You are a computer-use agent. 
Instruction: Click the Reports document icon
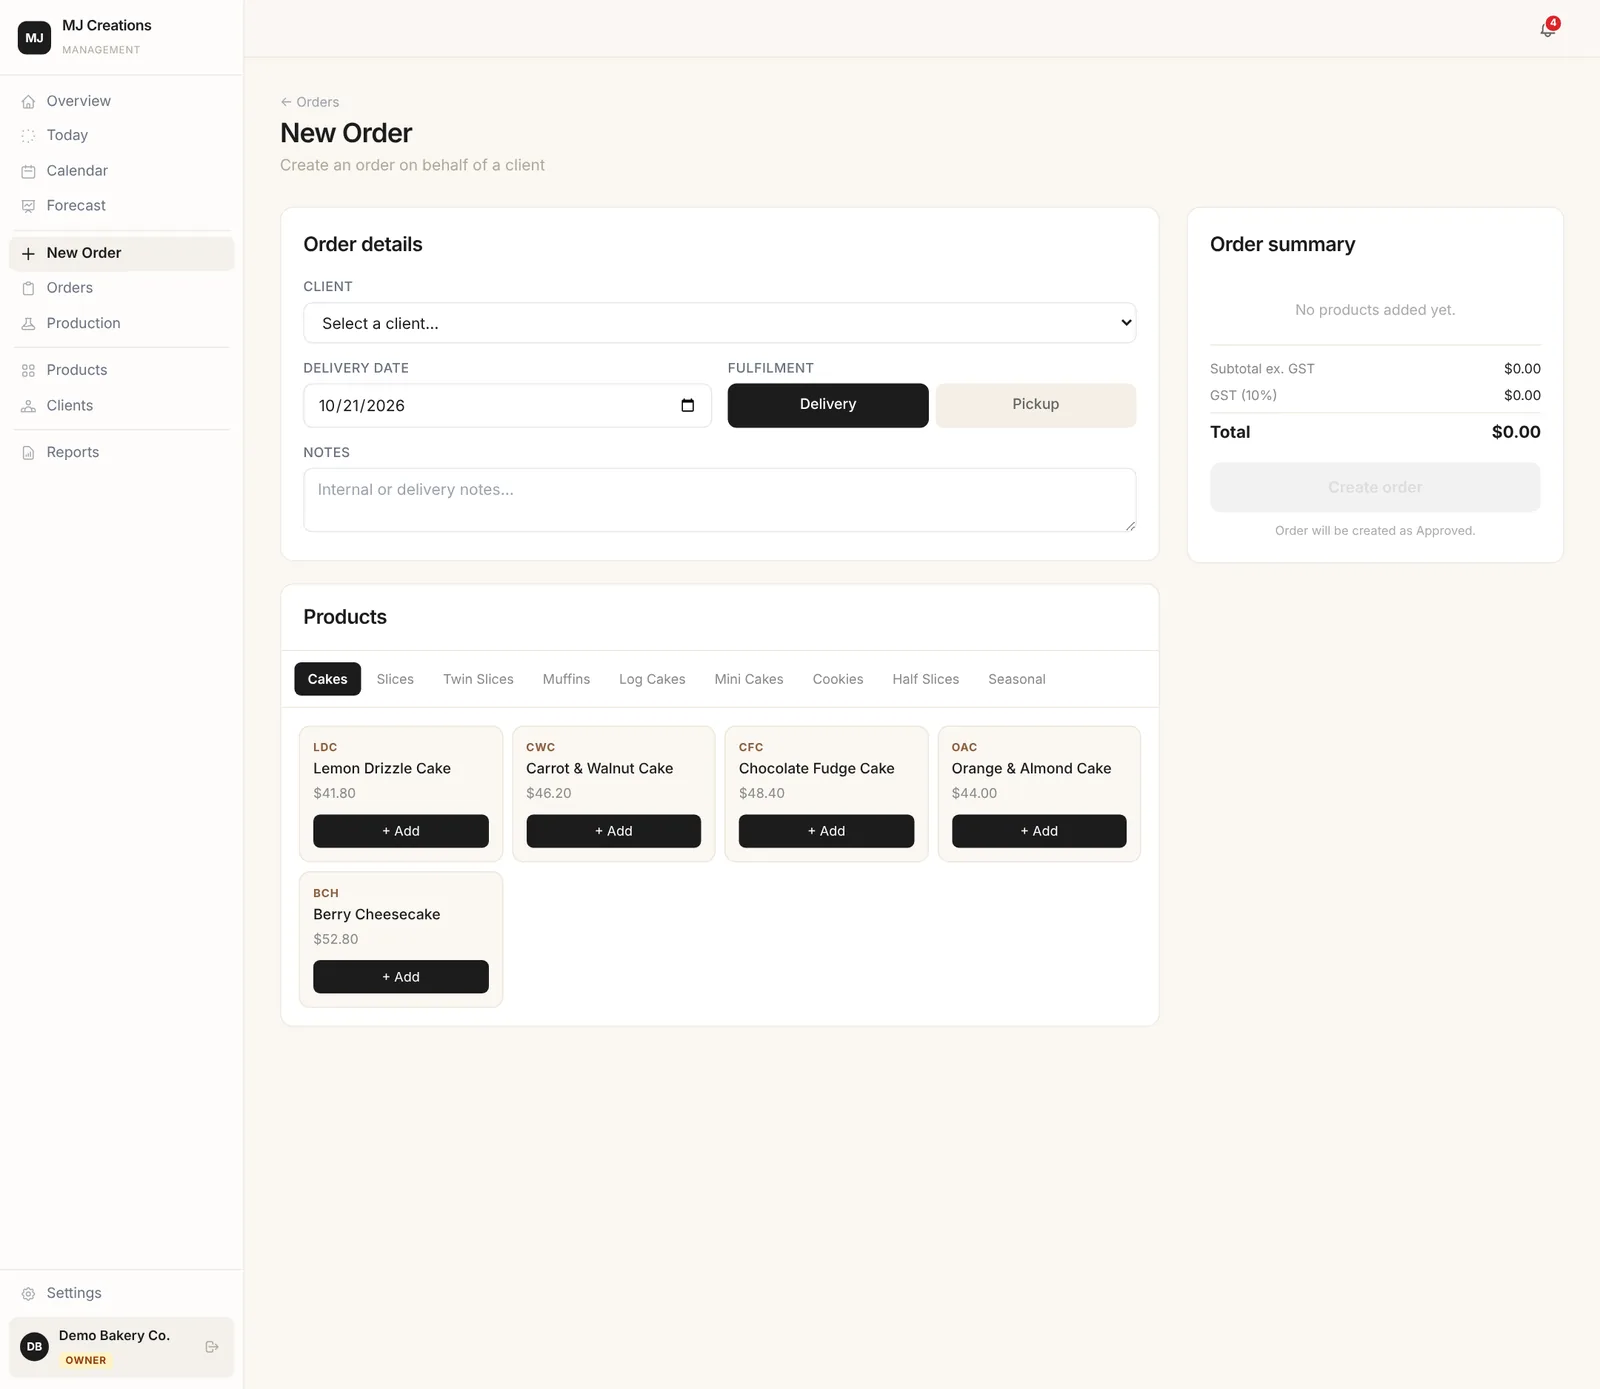pyautogui.click(x=28, y=453)
